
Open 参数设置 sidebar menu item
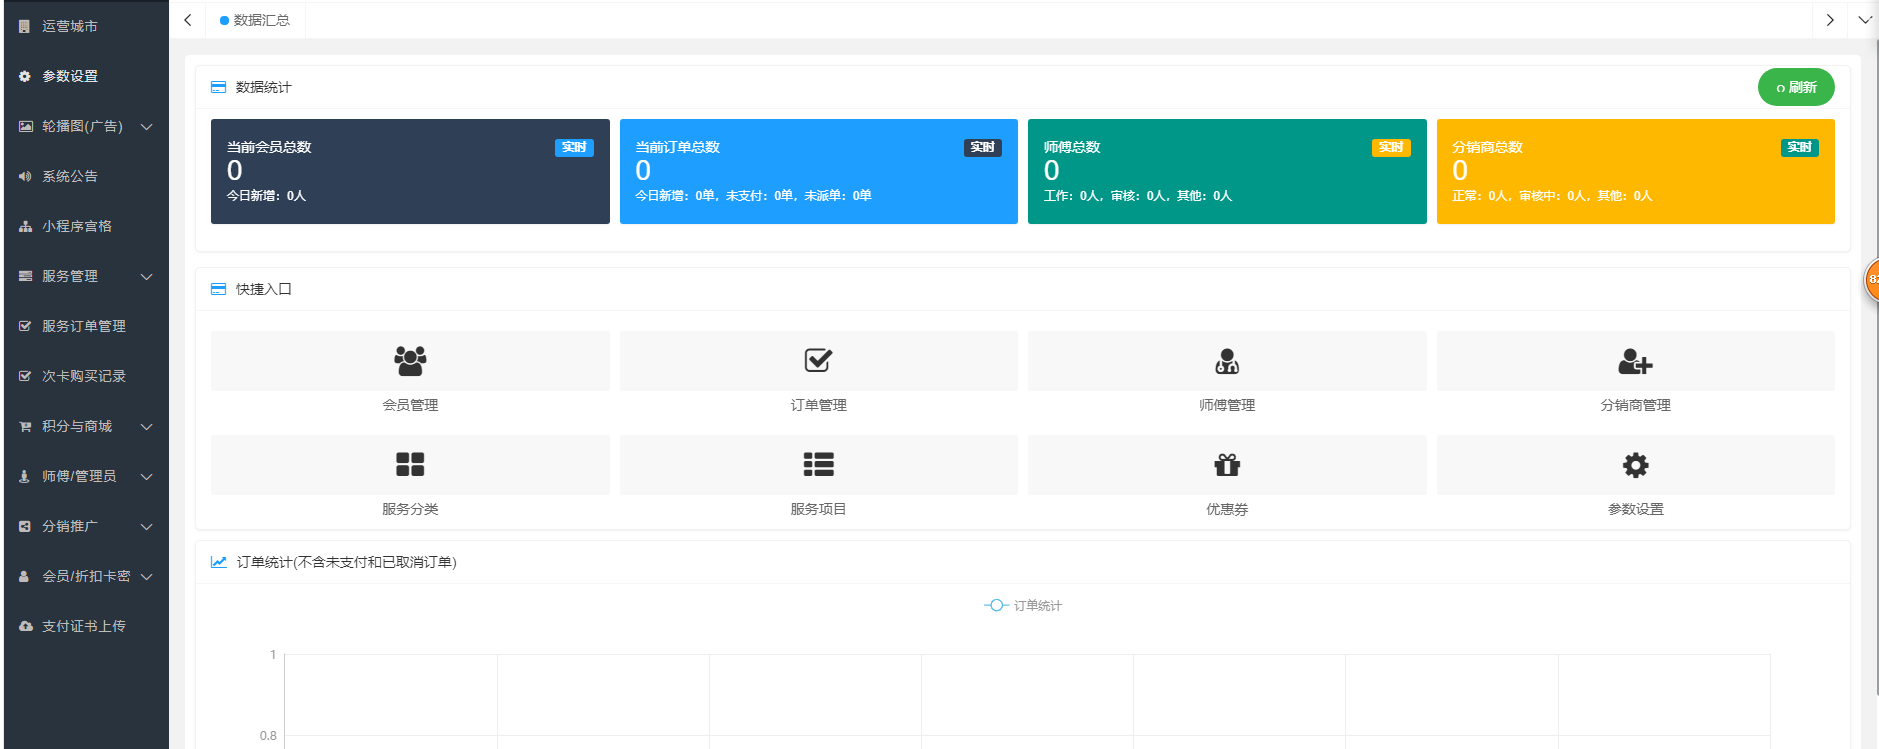(x=86, y=76)
